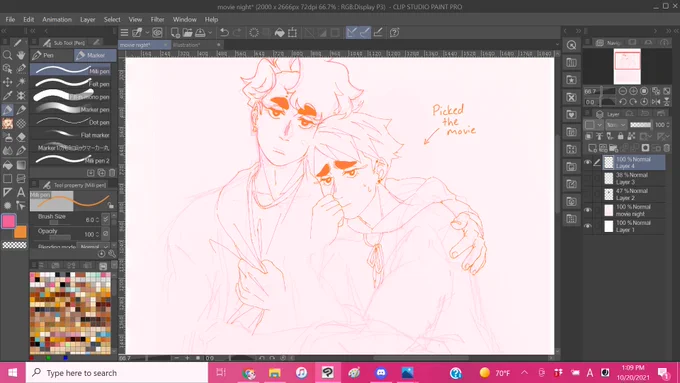Hide movie night layer eye
The width and height of the screenshot is (680, 383).
[588, 210]
